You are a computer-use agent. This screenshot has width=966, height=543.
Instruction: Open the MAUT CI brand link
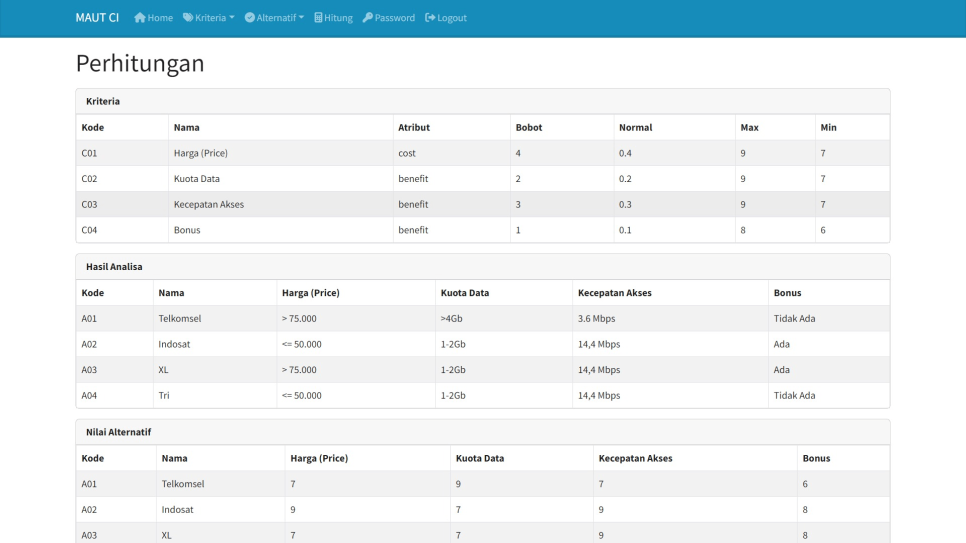[97, 18]
